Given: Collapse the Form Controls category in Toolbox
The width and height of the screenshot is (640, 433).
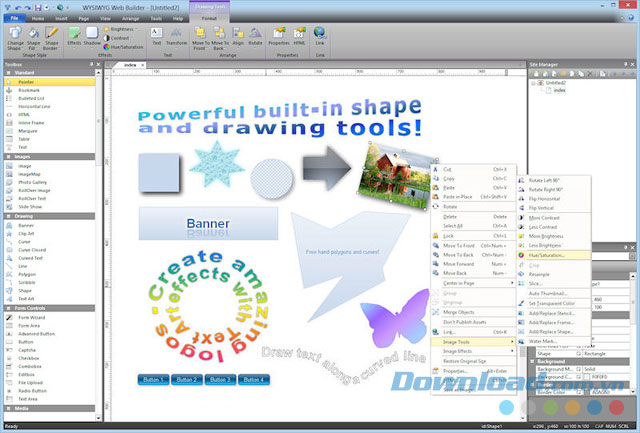Looking at the screenshot, I should tap(8, 308).
